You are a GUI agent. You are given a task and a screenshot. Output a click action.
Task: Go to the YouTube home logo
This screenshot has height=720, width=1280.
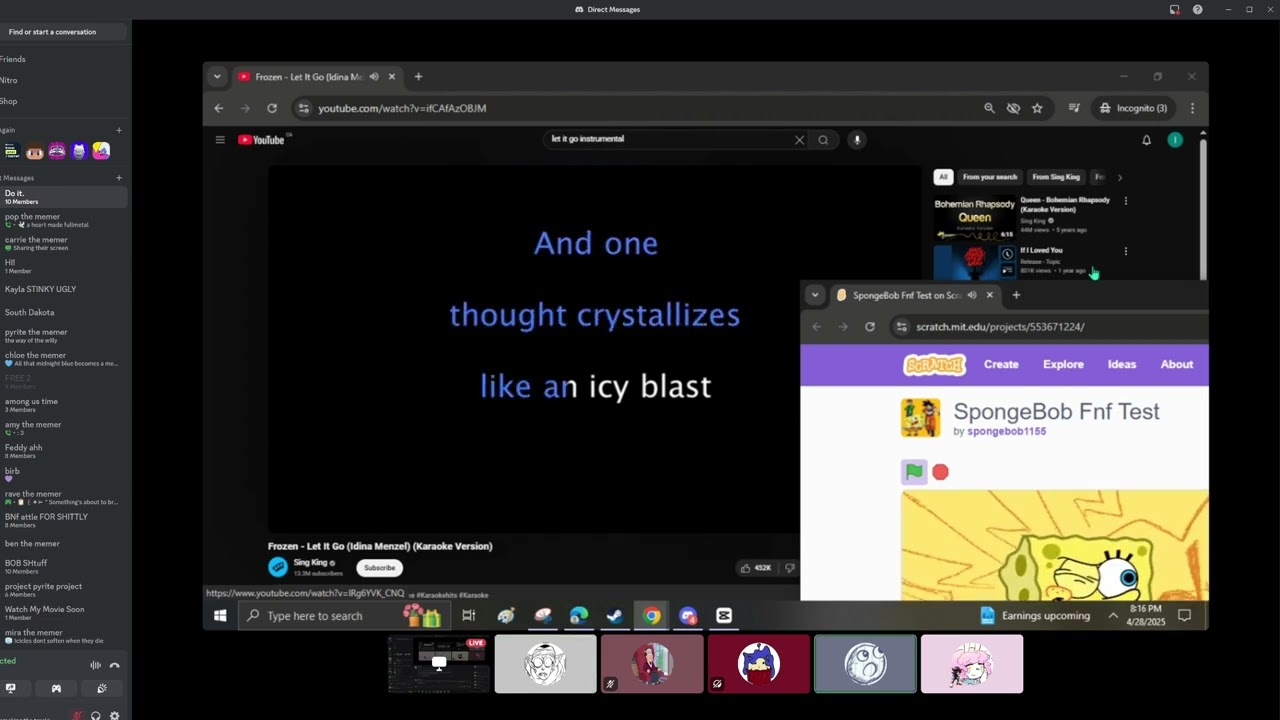point(262,140)
